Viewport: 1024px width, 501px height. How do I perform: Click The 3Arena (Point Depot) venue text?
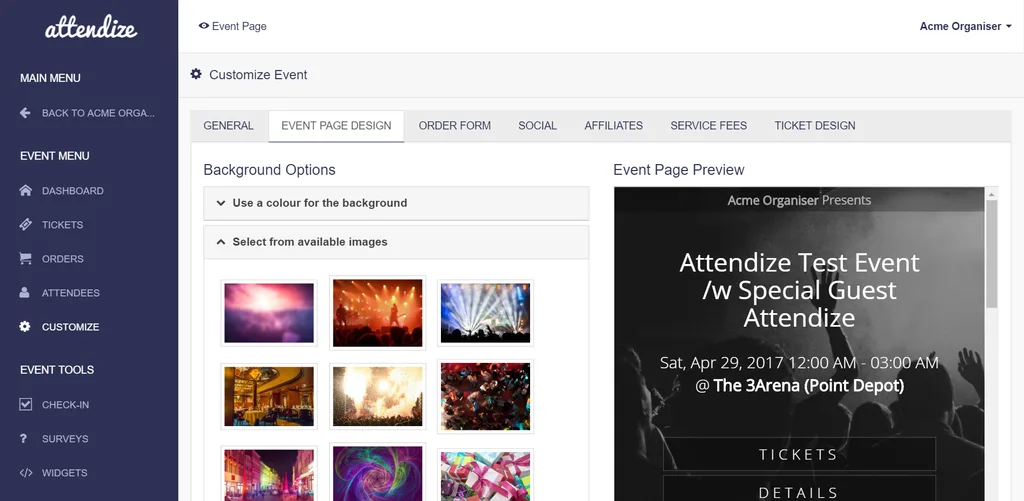coord(808,385)
